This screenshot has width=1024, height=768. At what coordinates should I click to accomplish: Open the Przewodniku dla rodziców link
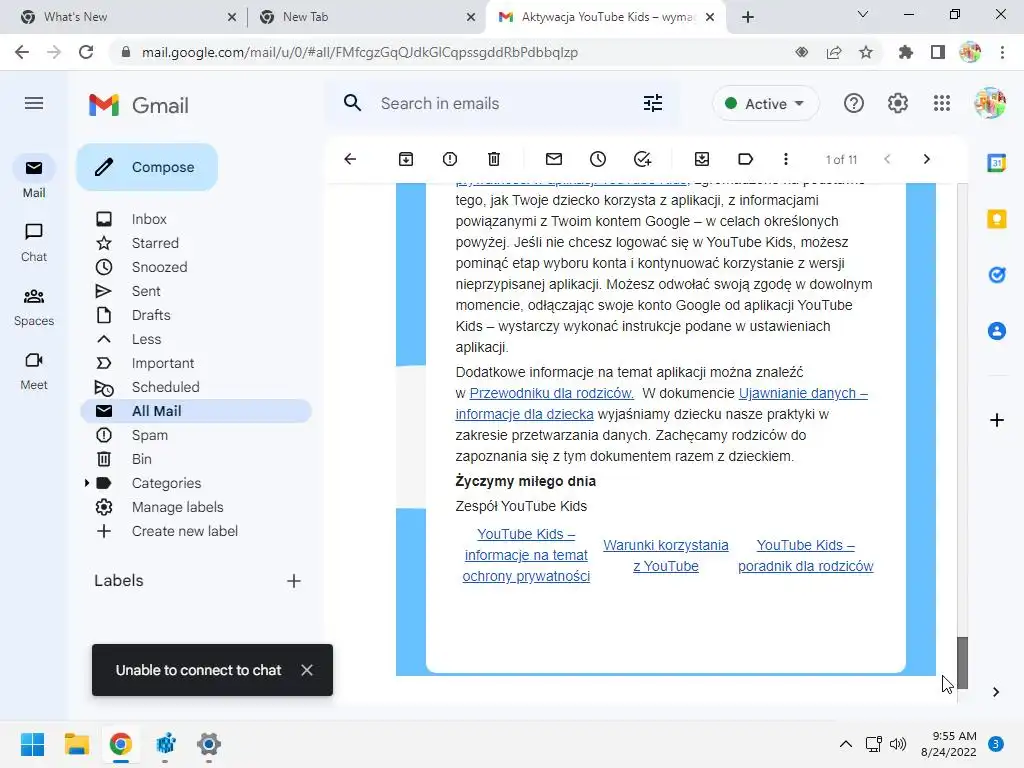[x=551, y=393]
